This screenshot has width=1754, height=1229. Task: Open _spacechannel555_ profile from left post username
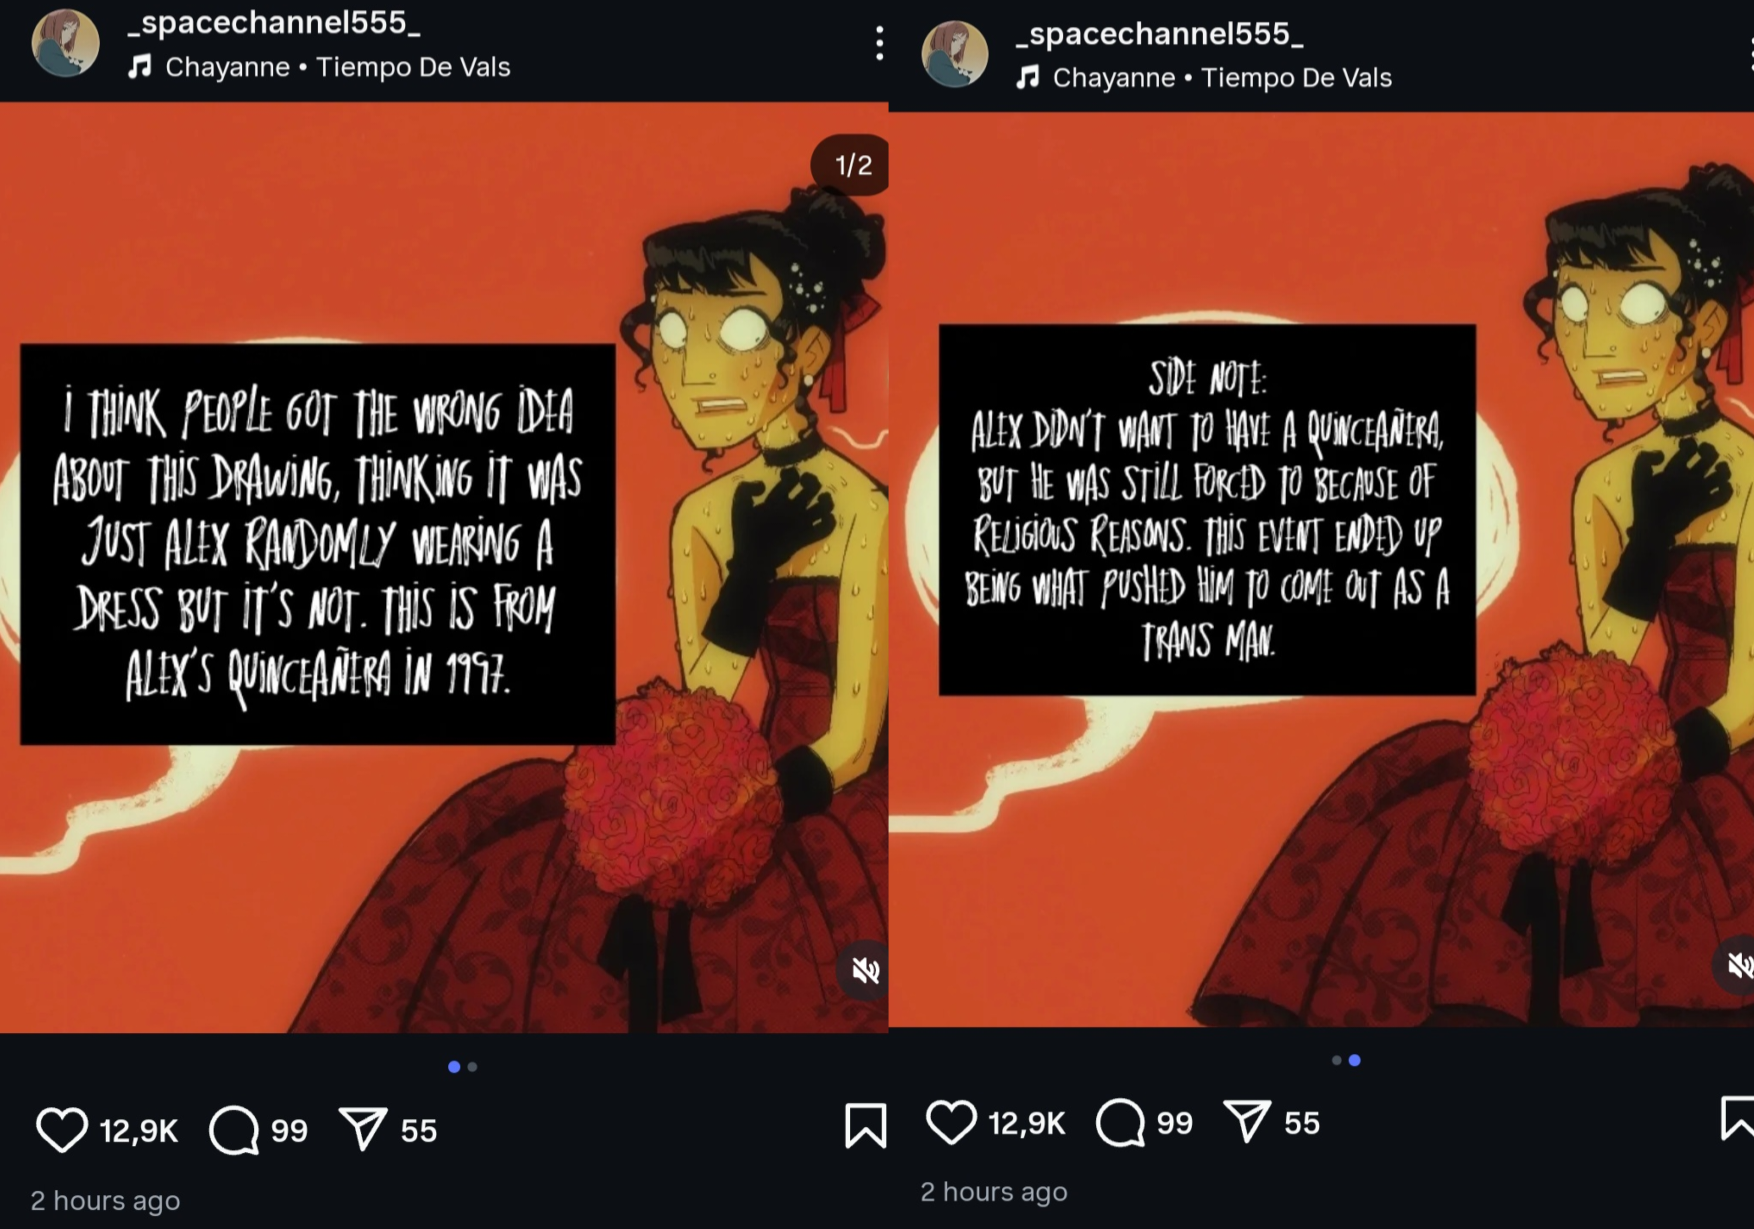pyautogui.click(x=274, y=23)
